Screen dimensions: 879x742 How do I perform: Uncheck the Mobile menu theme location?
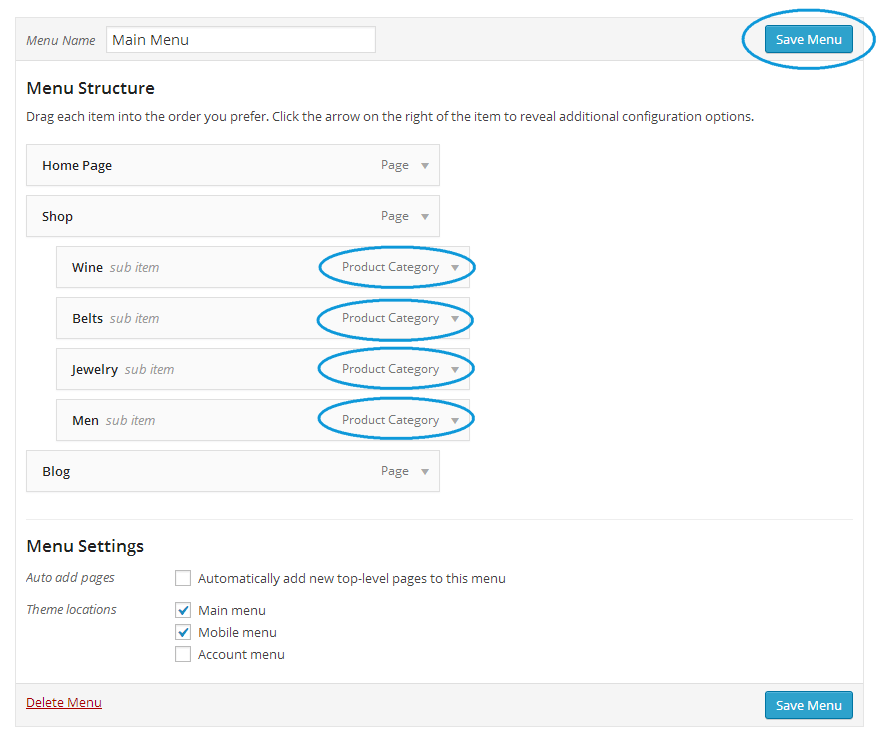[x=183, y=632]
